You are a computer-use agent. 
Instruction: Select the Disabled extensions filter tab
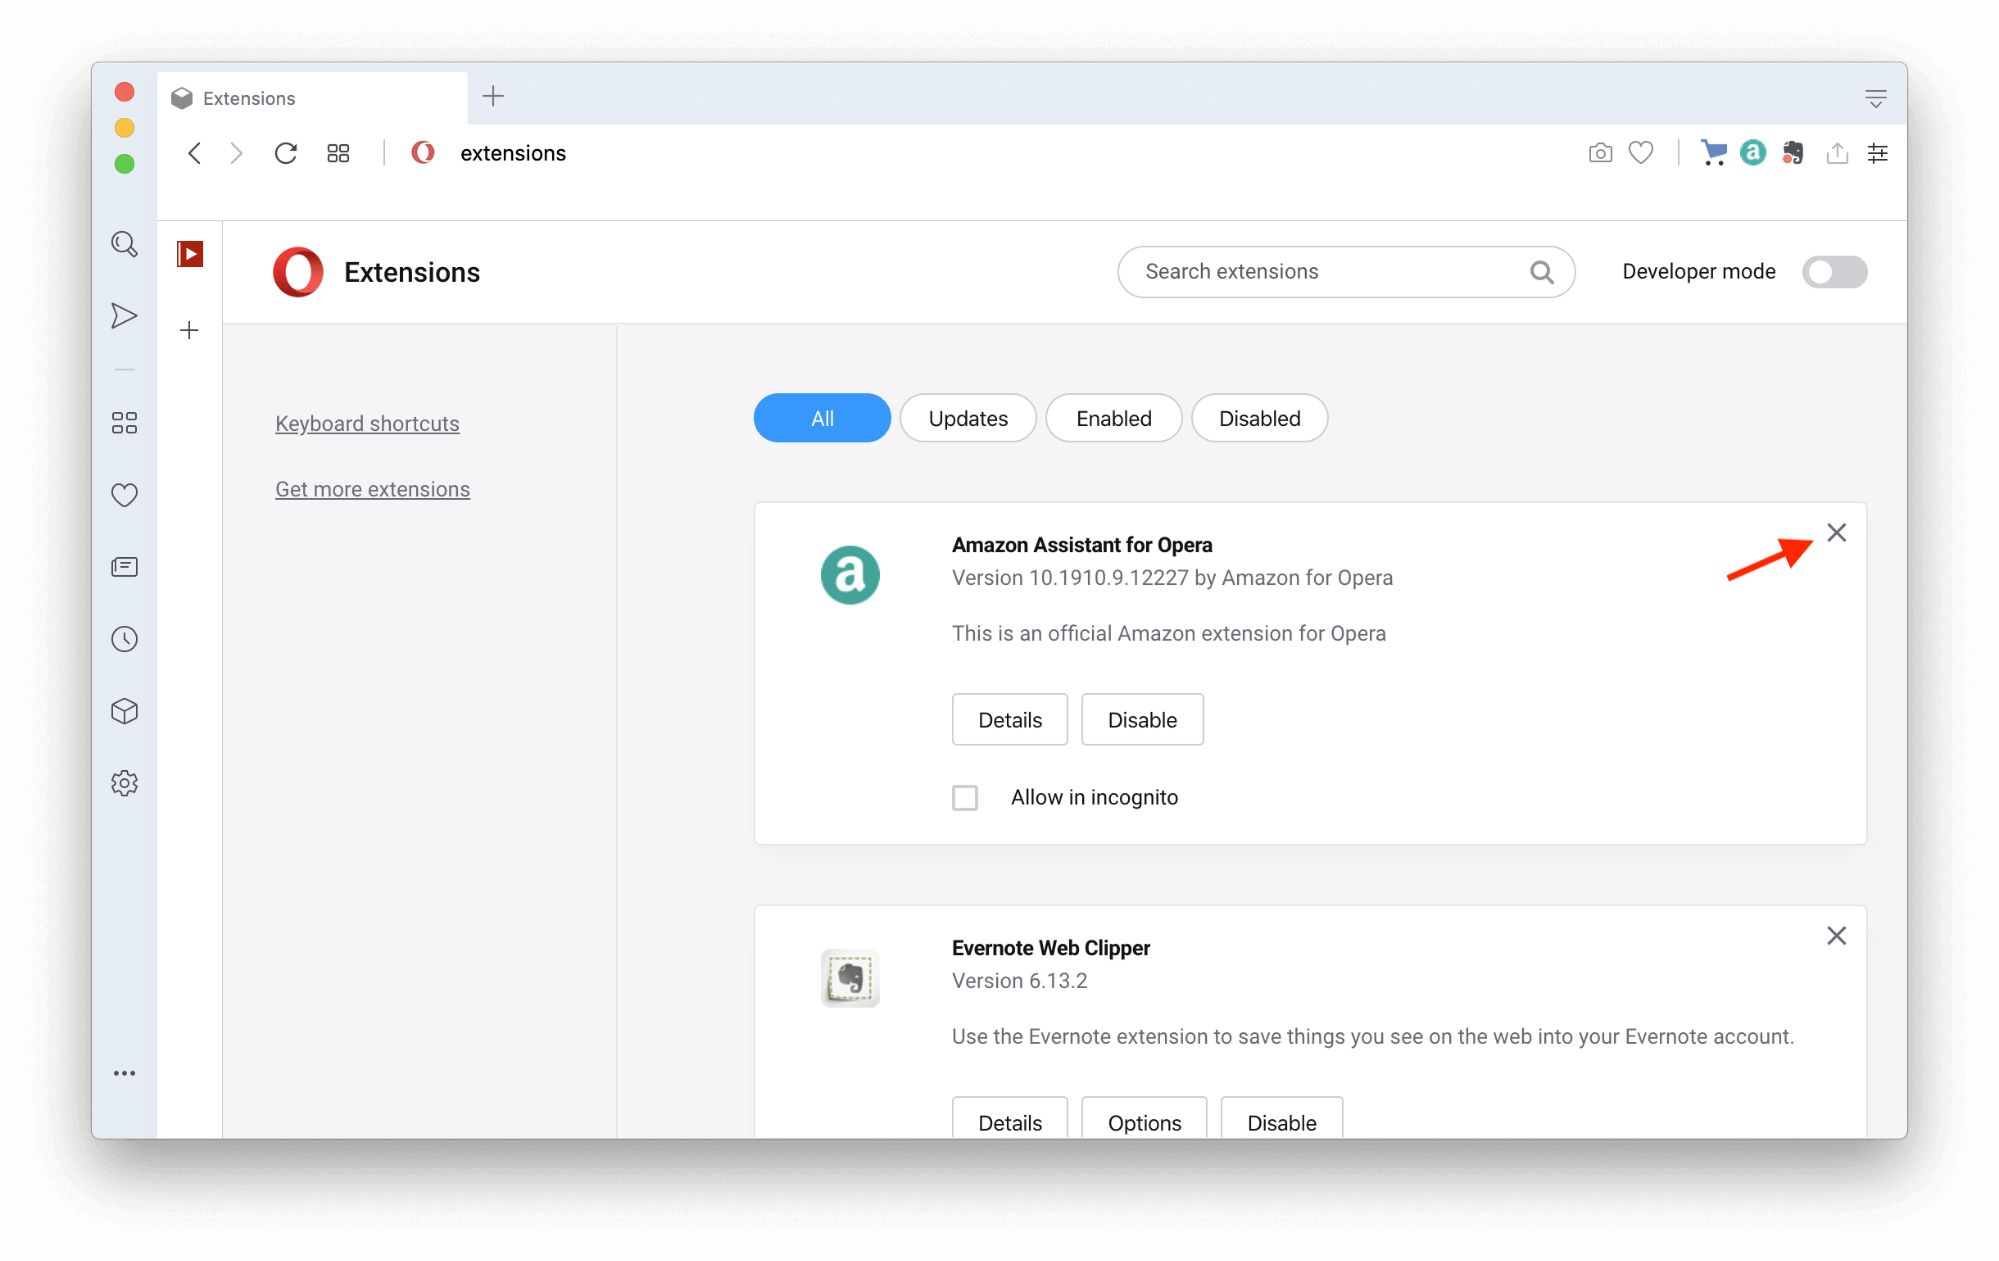pos(1258,417)
